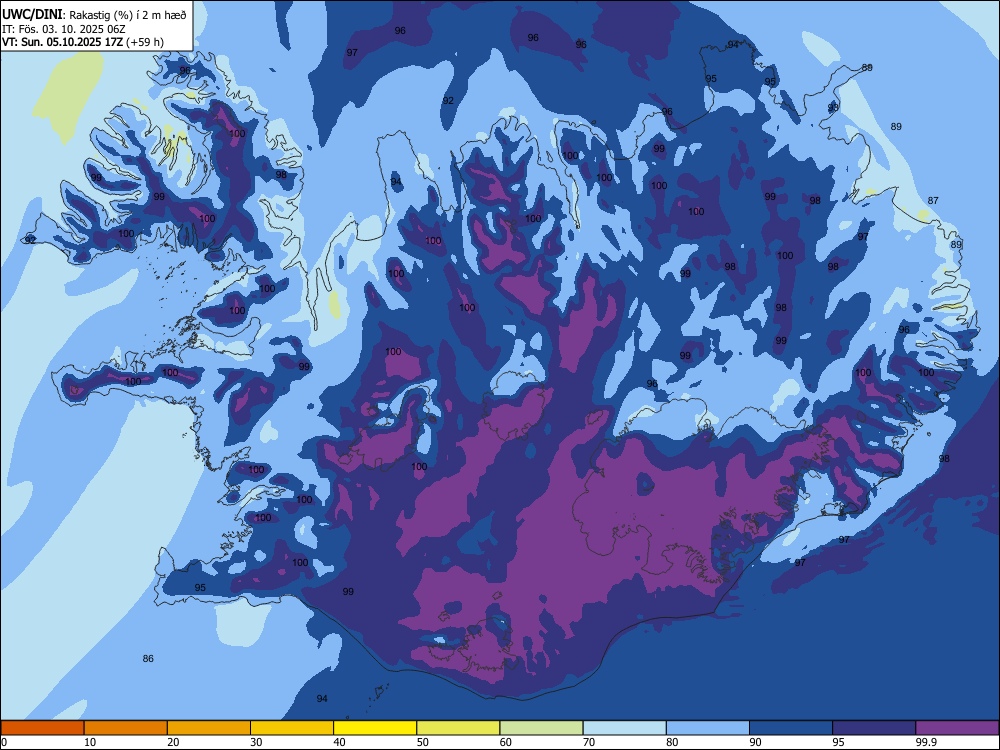Click the dark orange 0–10 legend swatch
The image size is (1000, 750).
point(43,728)
